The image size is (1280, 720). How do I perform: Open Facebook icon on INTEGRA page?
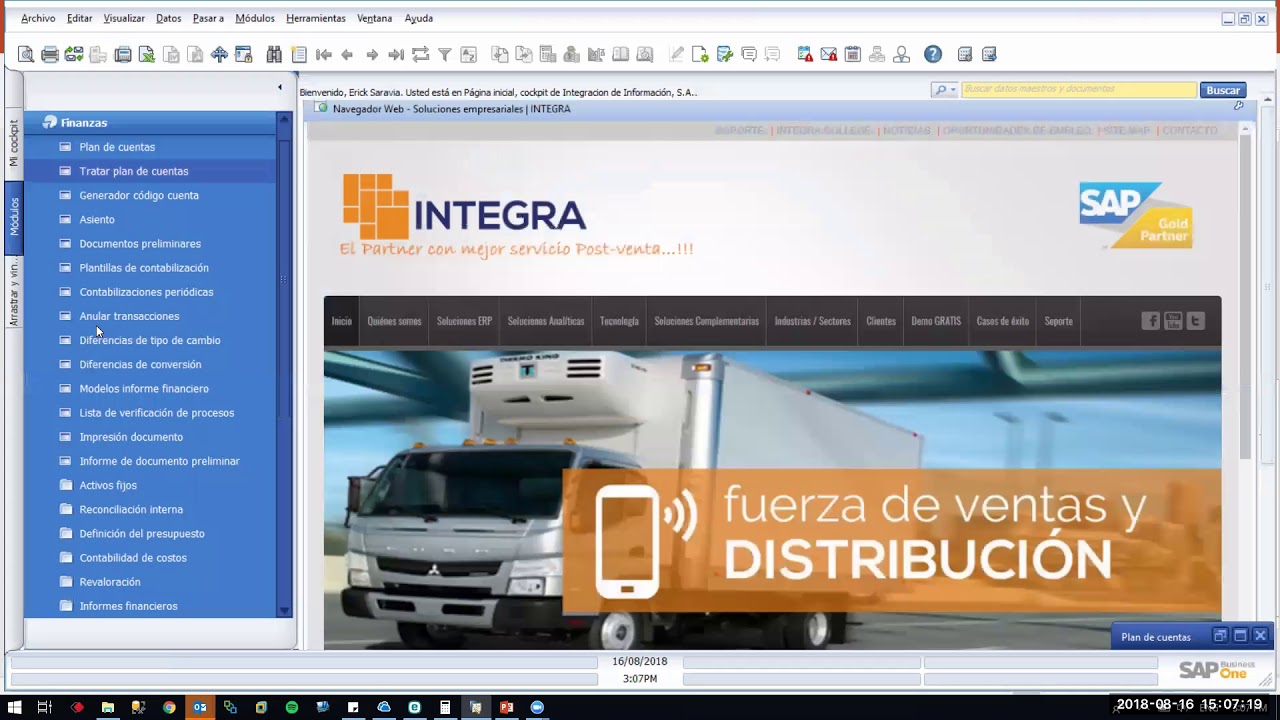1151,321
